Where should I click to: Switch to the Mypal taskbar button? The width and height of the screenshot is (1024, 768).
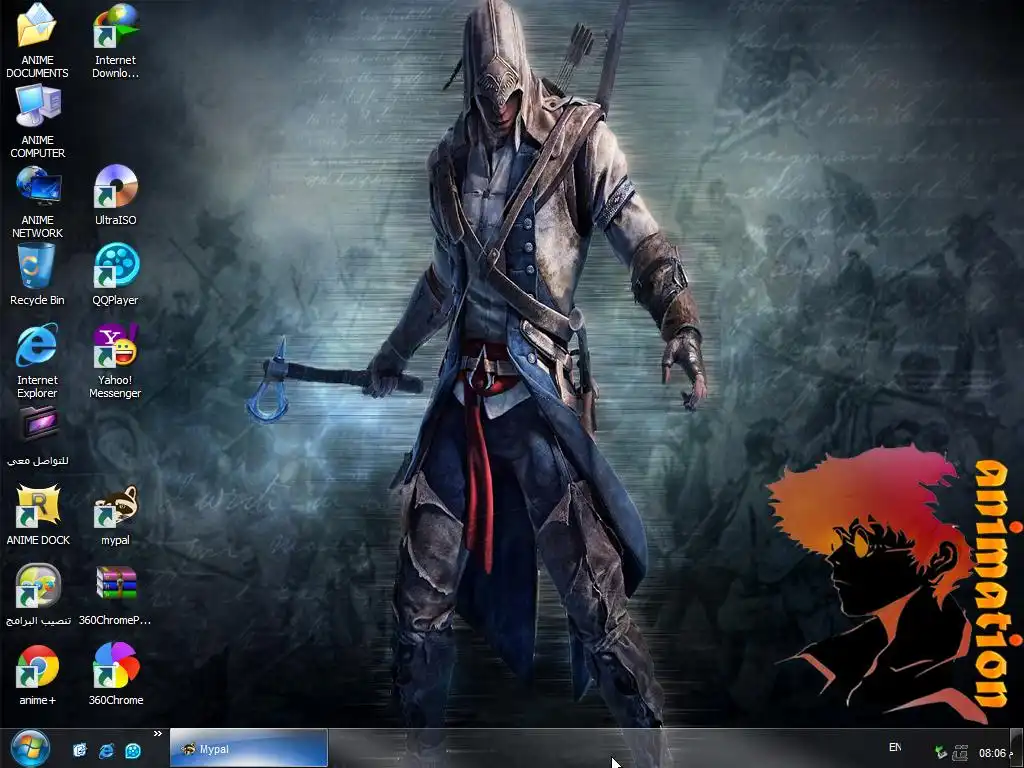click(x=249, y=748)
